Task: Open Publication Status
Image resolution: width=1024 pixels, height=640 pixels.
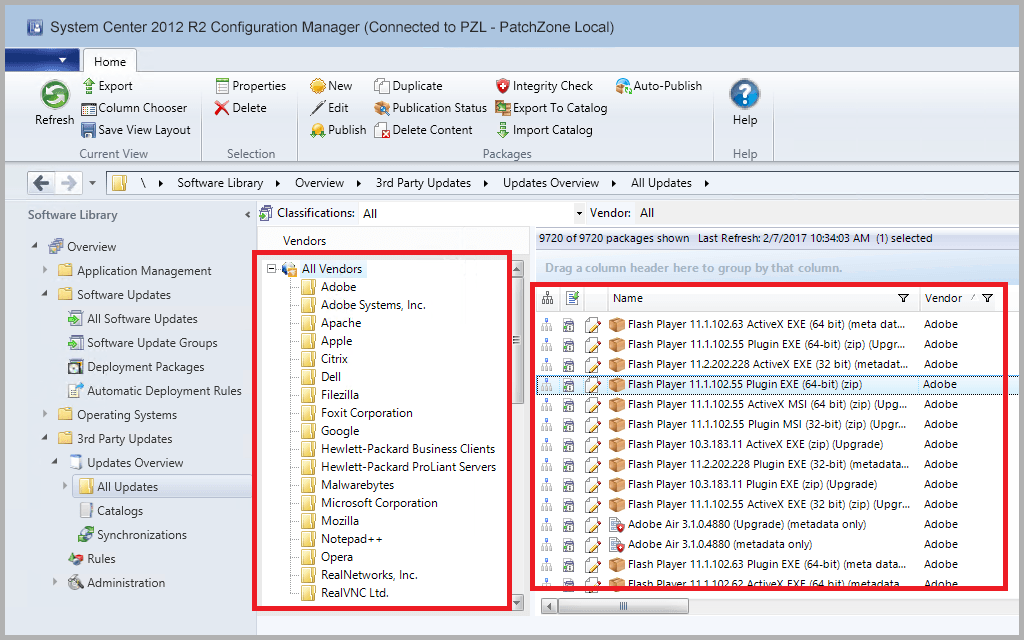Action: click(x=430, y=108)
